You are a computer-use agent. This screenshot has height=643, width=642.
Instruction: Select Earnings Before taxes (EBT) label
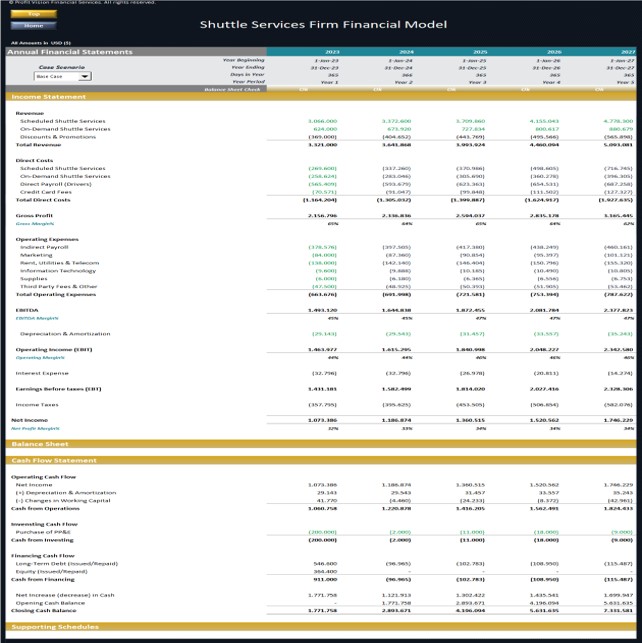(59, 389)
